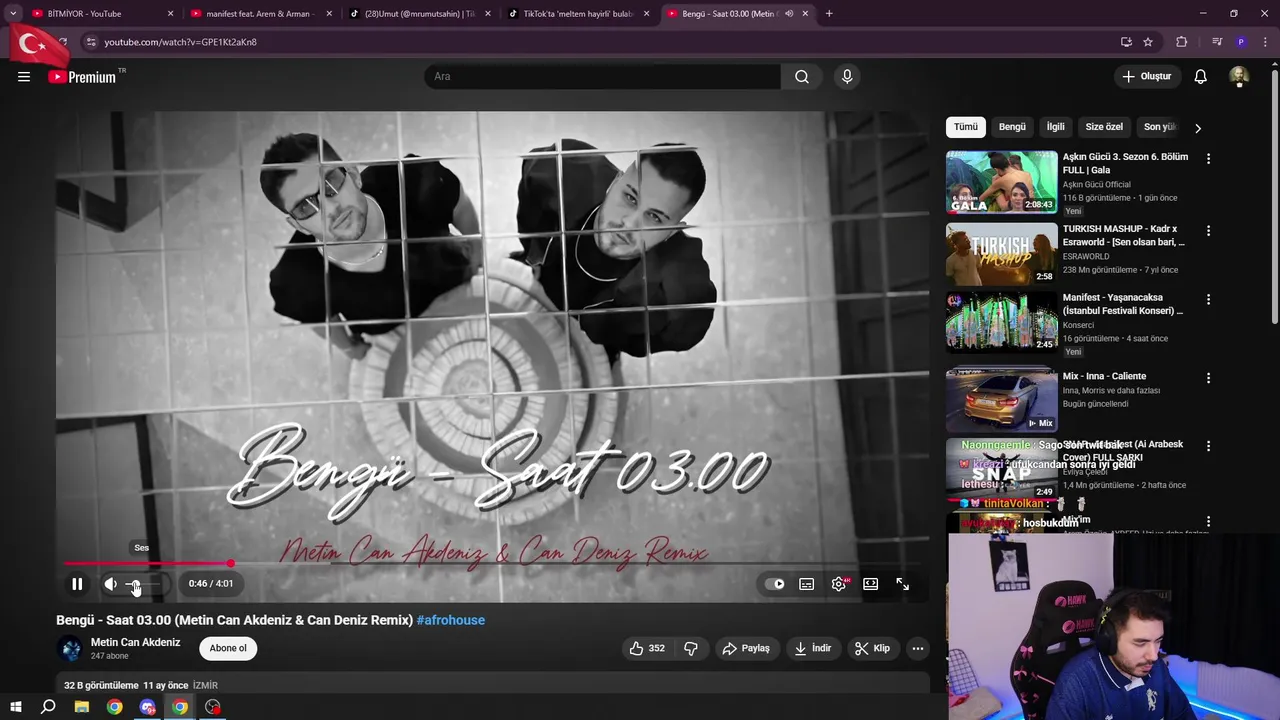Open OBS Studio from taskbar

coord(213,707)
